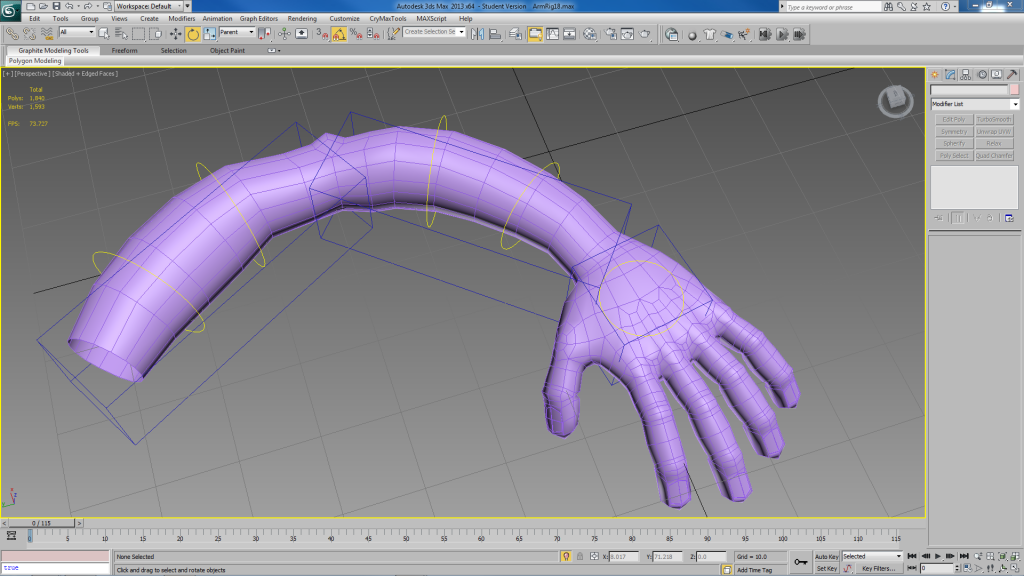Switch to the Freeform ribbon tab
1024x576 pixels.
125,50
